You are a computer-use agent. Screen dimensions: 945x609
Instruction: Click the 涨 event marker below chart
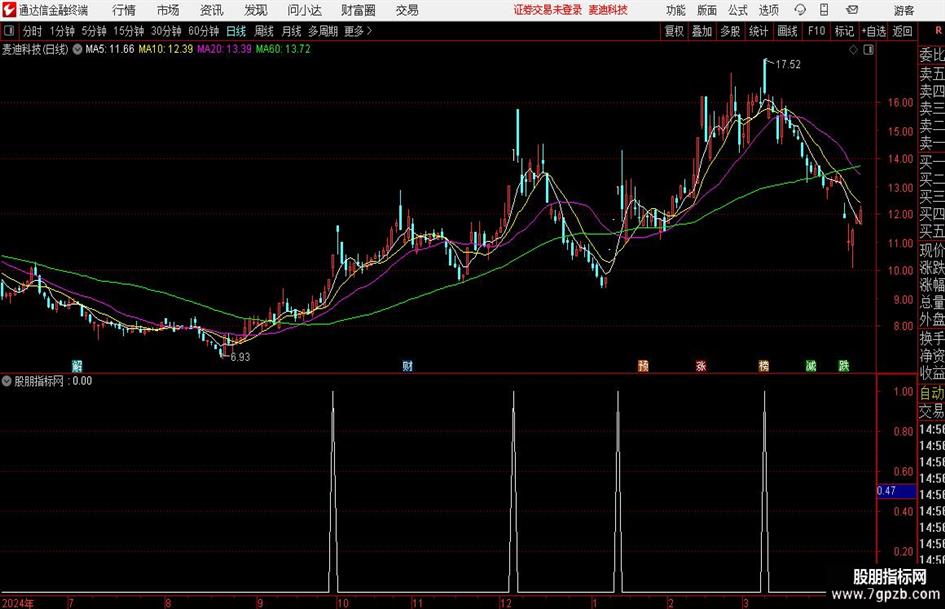pyautogui.click(x=701, y=365)
